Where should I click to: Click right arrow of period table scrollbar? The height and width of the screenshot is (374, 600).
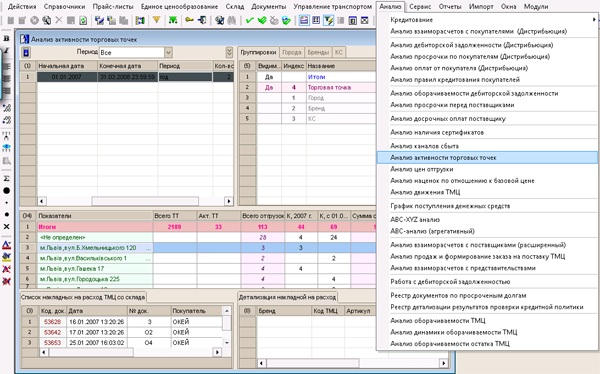[x=229, y=201]
